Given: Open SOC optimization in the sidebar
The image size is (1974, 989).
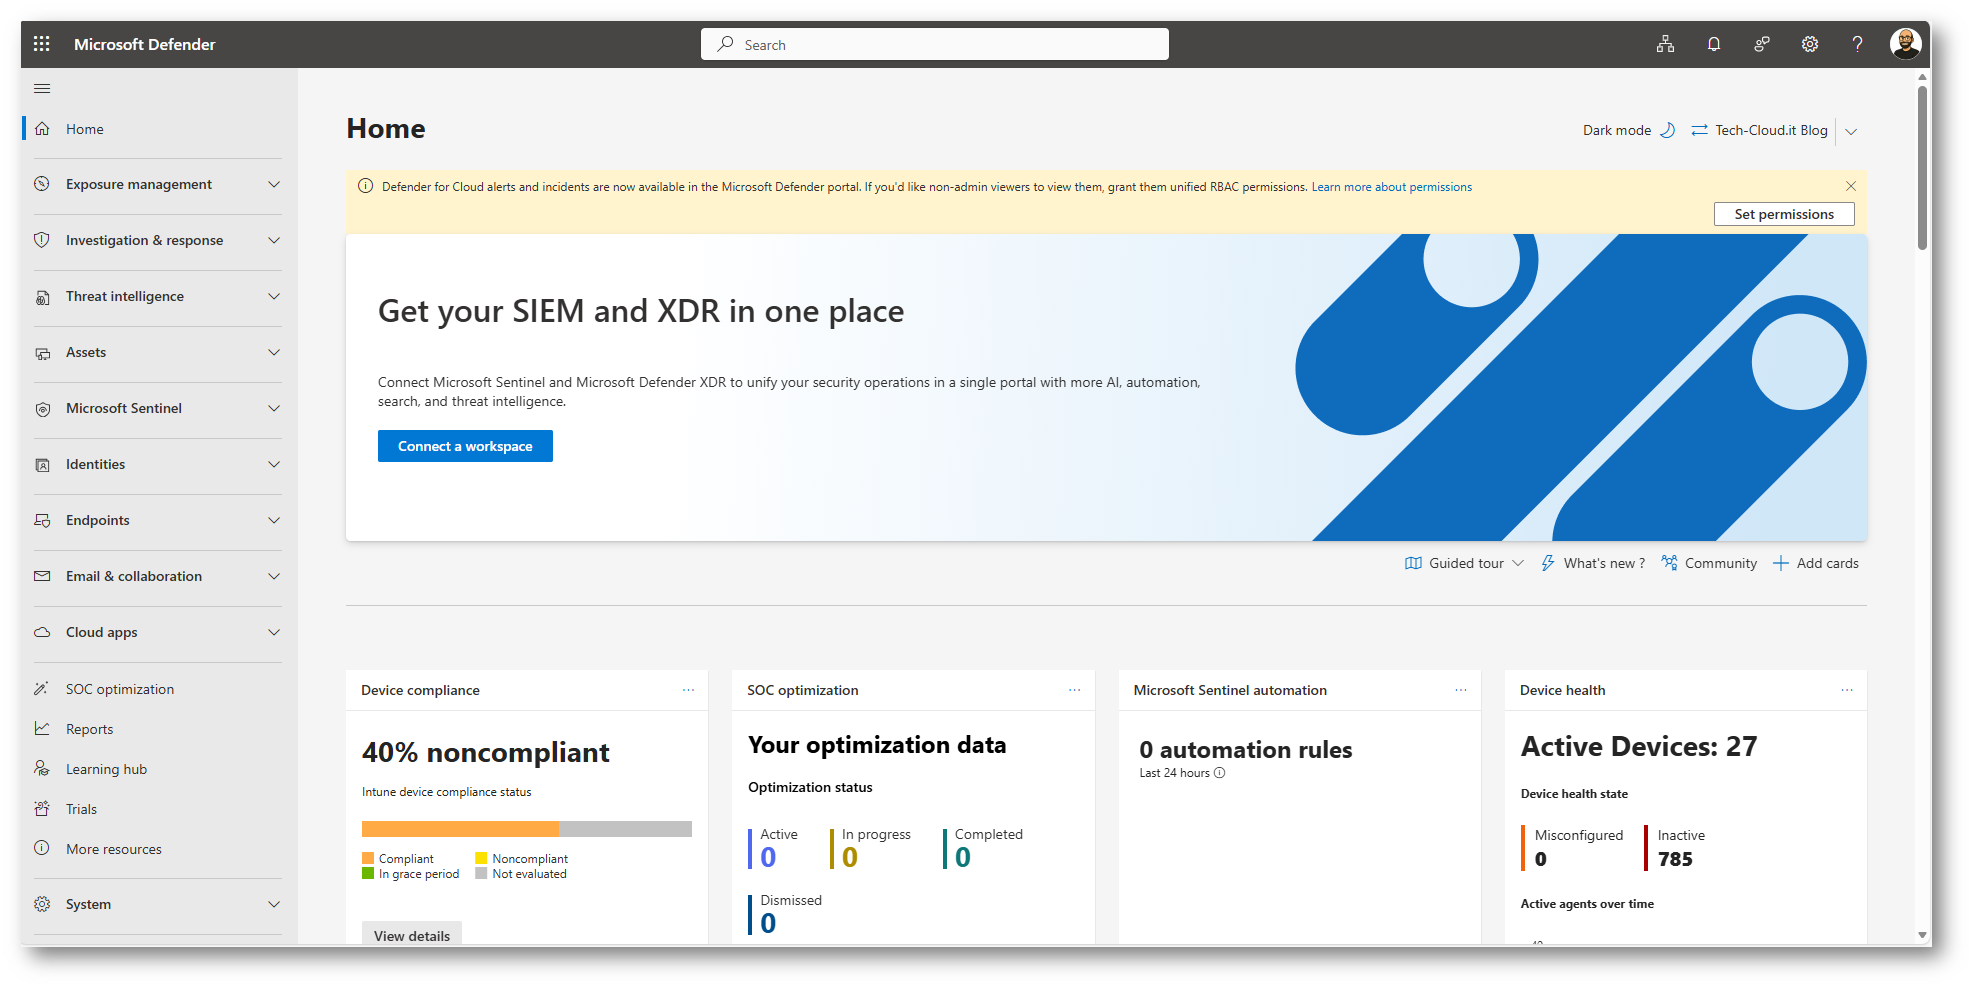Looking at the screenshot, I should click(x=119, y=690).
